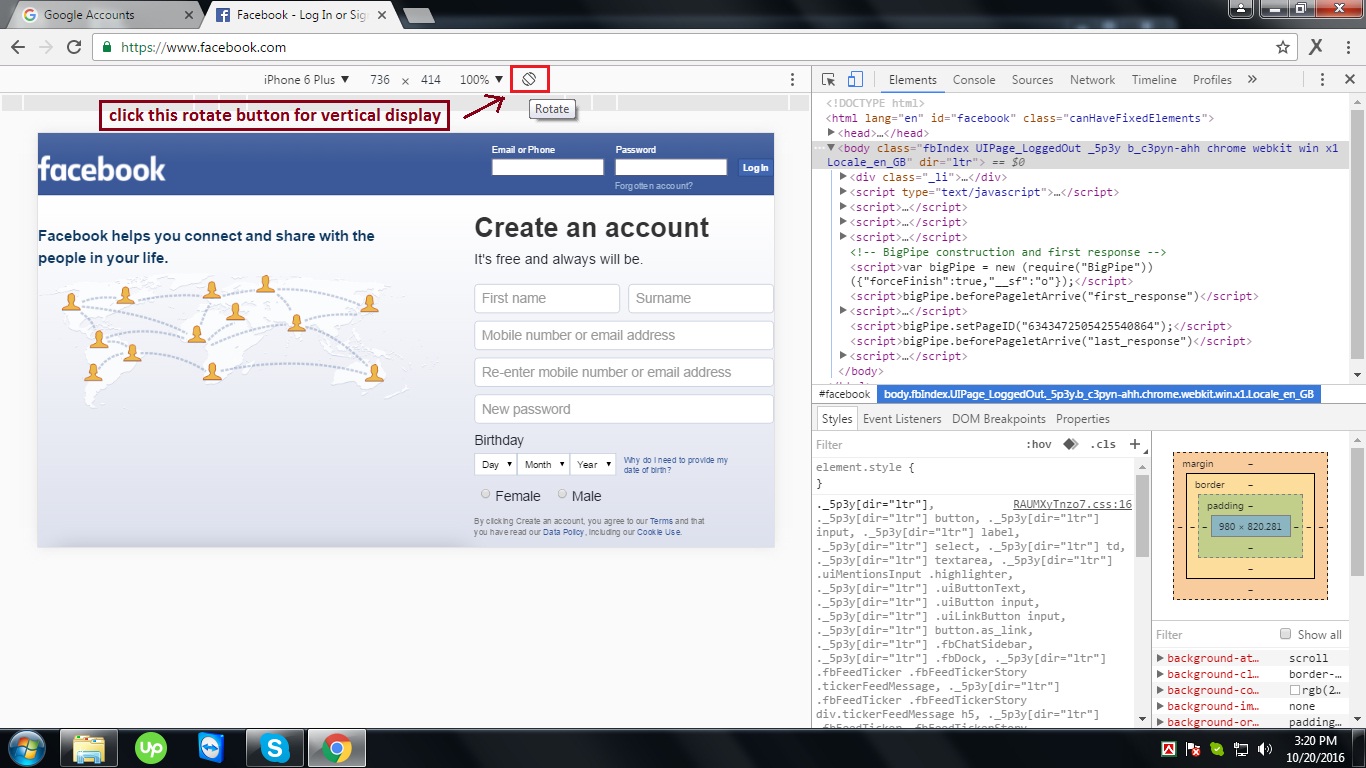Switch to the Console tab
The image size is (1366, 768).
[973, 79]
